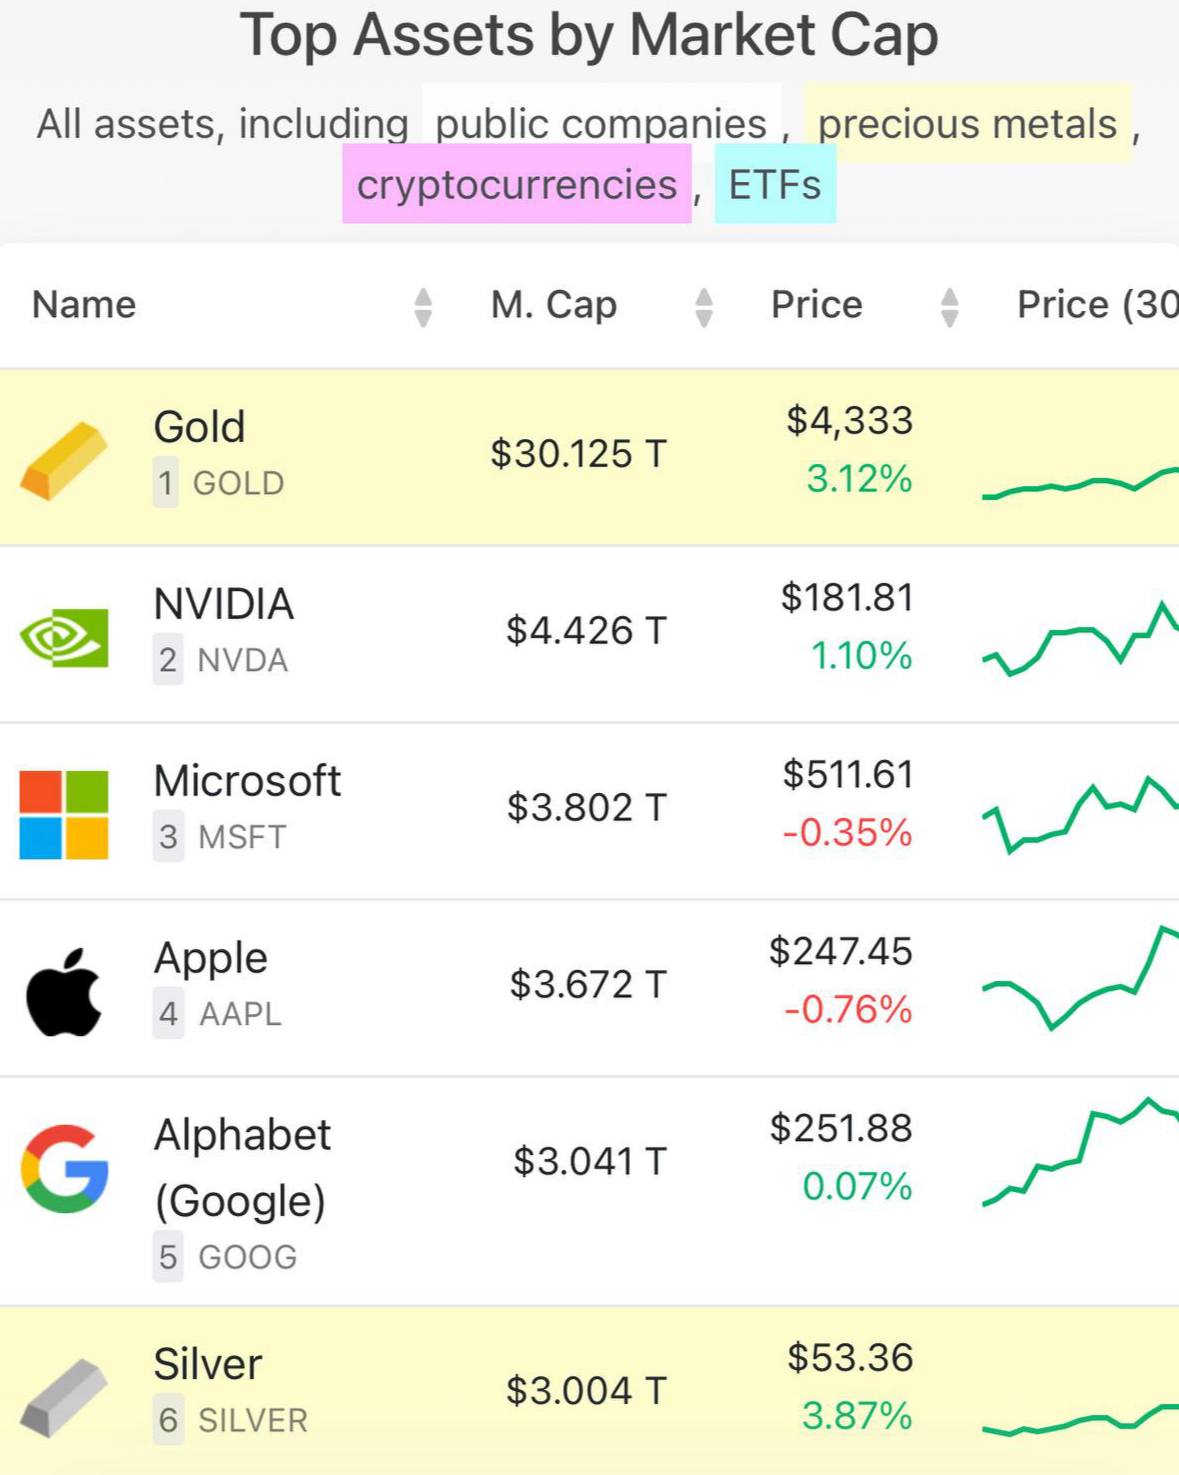1179x1475 pixels.
Task: Click the Price (30 days) column header
Action: [1096, 305]
